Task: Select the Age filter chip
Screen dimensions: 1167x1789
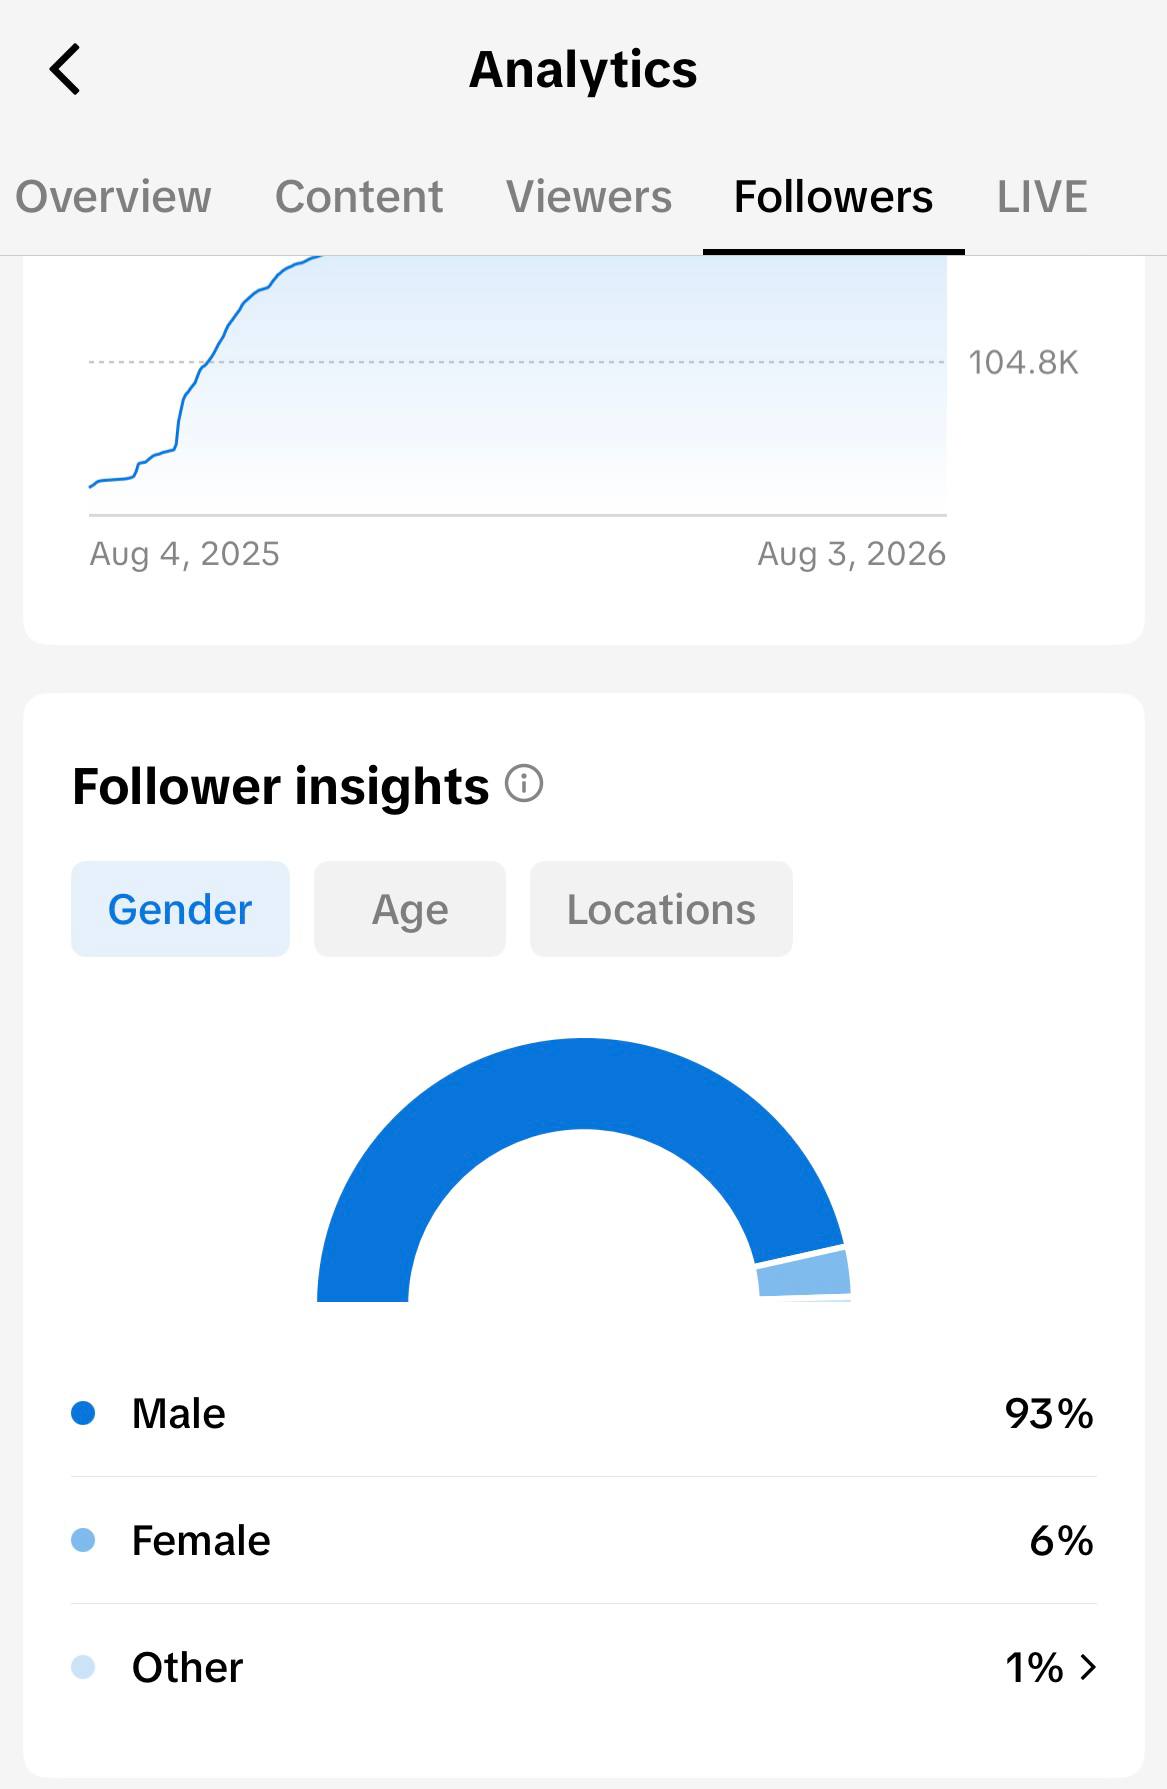Action: click(410, 909)
